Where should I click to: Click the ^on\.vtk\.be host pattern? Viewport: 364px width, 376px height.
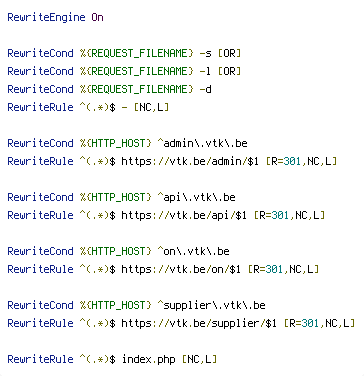[193, 251]
